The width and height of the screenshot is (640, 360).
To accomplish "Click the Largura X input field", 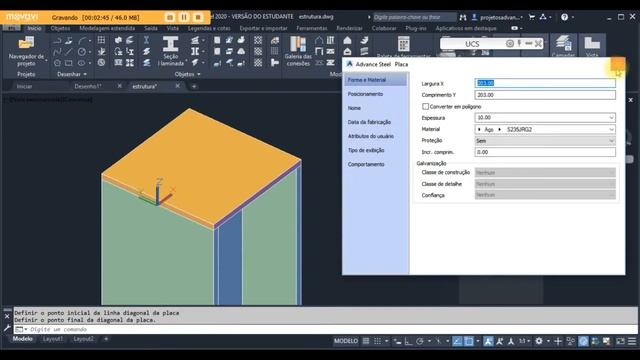I will [x=545, y=83].
